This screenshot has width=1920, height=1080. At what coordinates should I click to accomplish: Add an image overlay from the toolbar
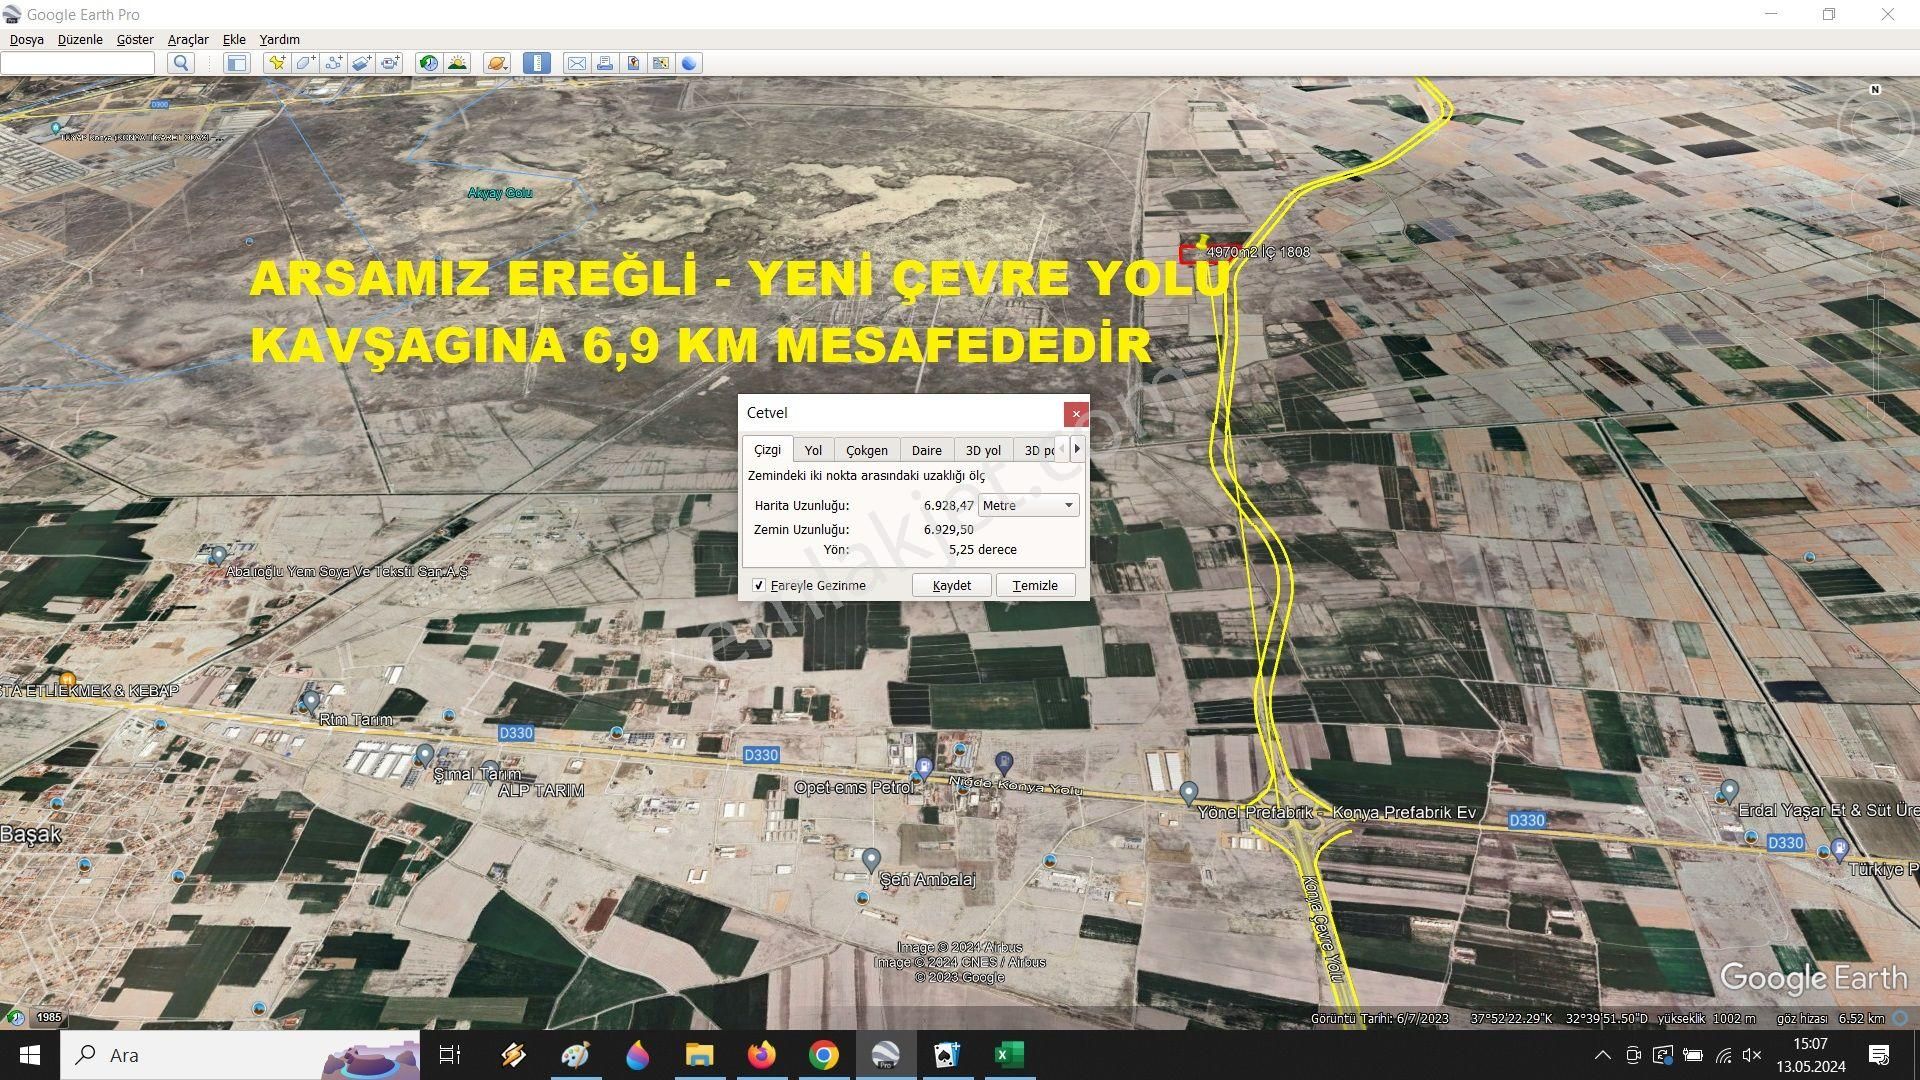point(361,63)
